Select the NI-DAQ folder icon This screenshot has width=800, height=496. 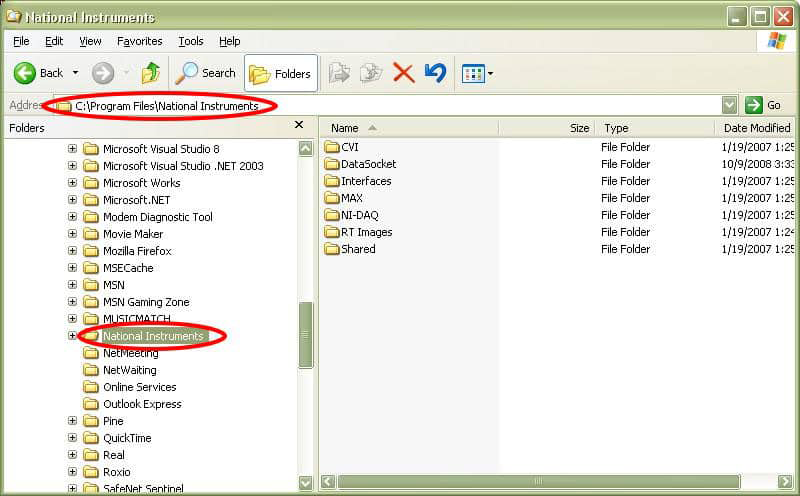[332, 215]
